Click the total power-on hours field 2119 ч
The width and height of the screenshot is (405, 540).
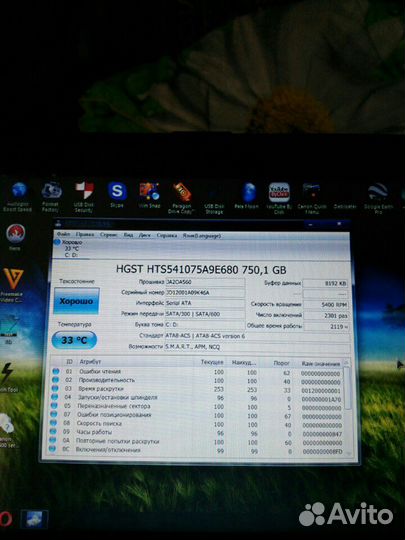327,326
